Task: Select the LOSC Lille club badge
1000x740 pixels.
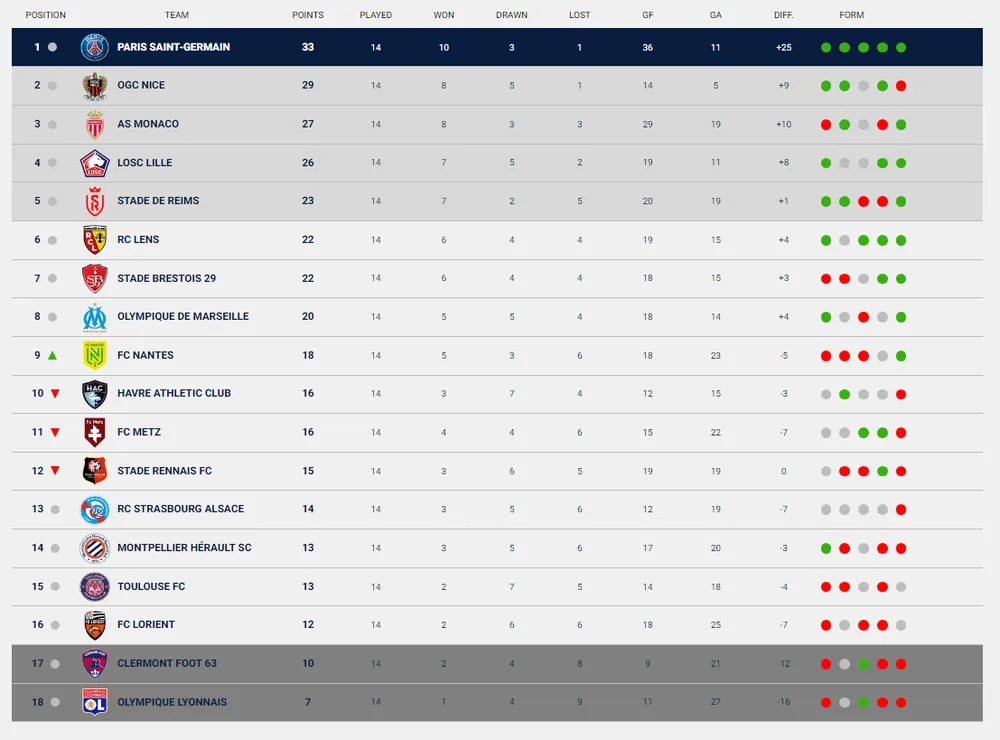Action: click(x=94, y=163)
